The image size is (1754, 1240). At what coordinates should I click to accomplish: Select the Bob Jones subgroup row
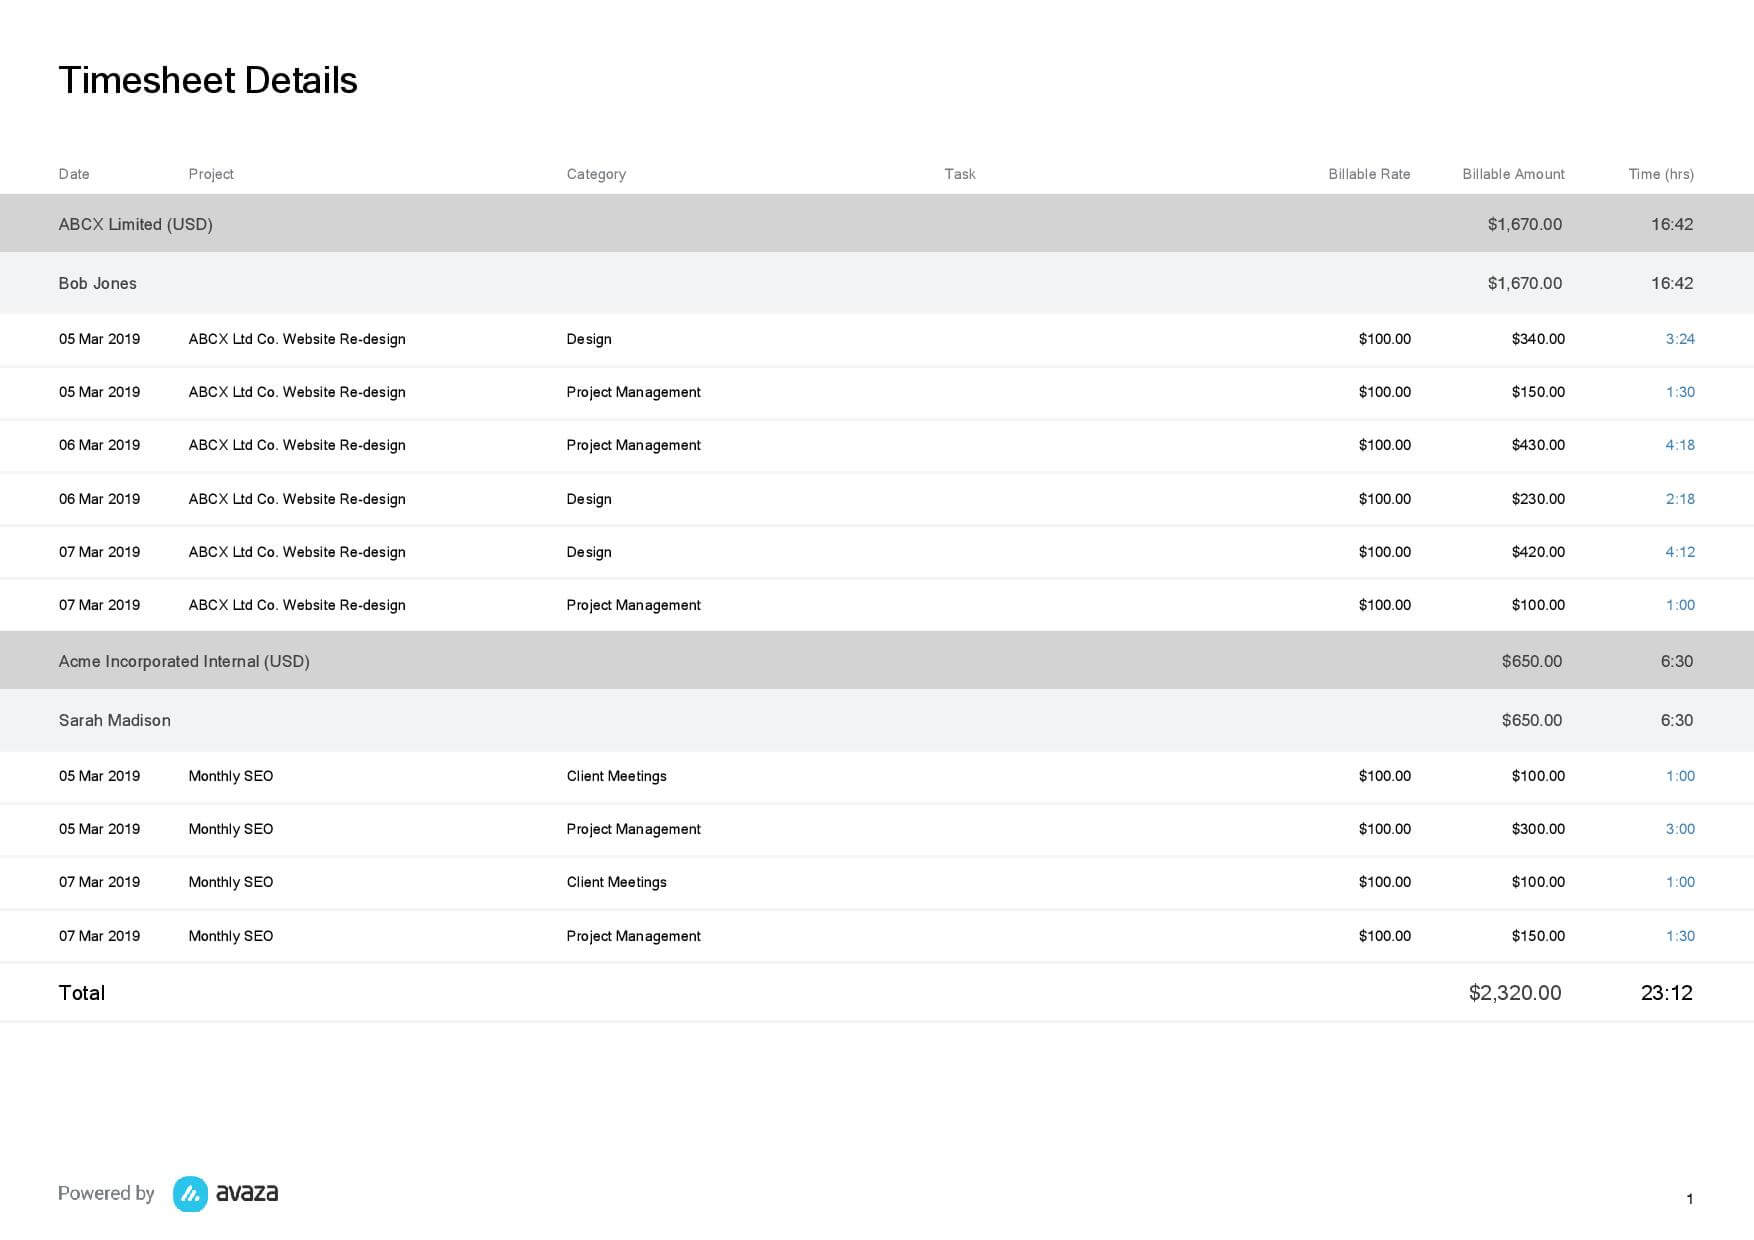tap(877, 283)
